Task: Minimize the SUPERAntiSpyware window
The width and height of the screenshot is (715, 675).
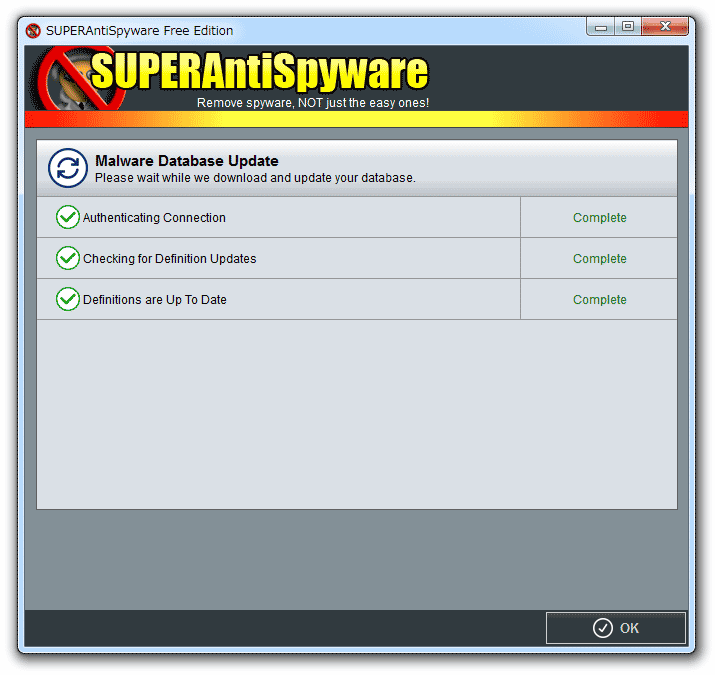Action: (601, 27)
